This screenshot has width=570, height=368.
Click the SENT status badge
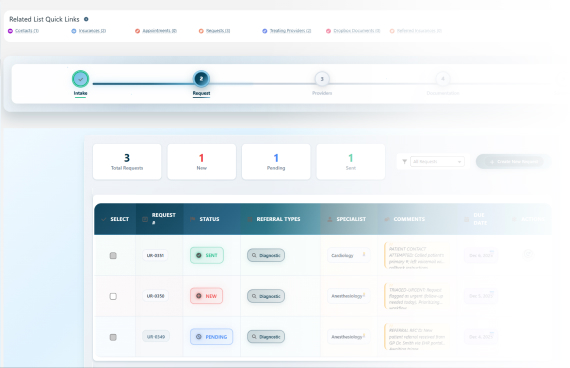point(207,255)
